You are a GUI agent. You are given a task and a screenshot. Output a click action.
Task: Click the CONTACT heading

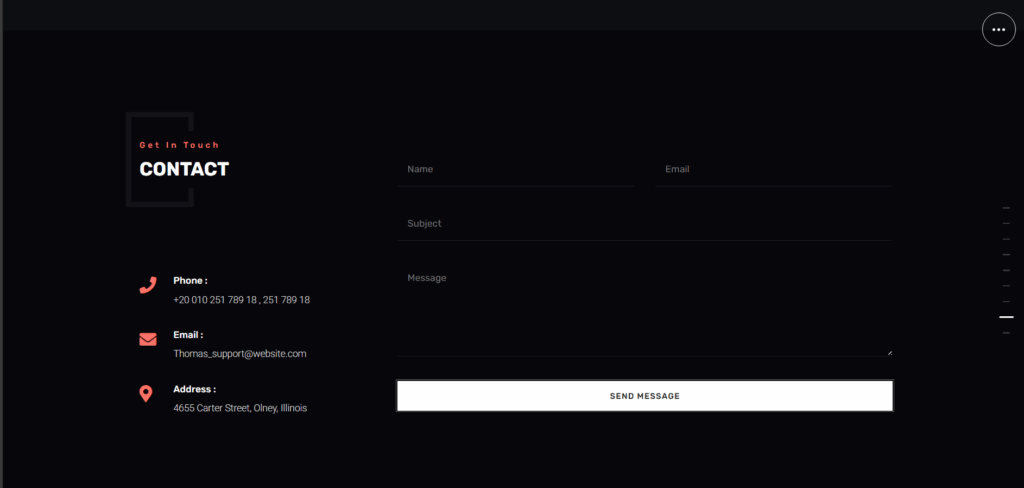point(184,170)
